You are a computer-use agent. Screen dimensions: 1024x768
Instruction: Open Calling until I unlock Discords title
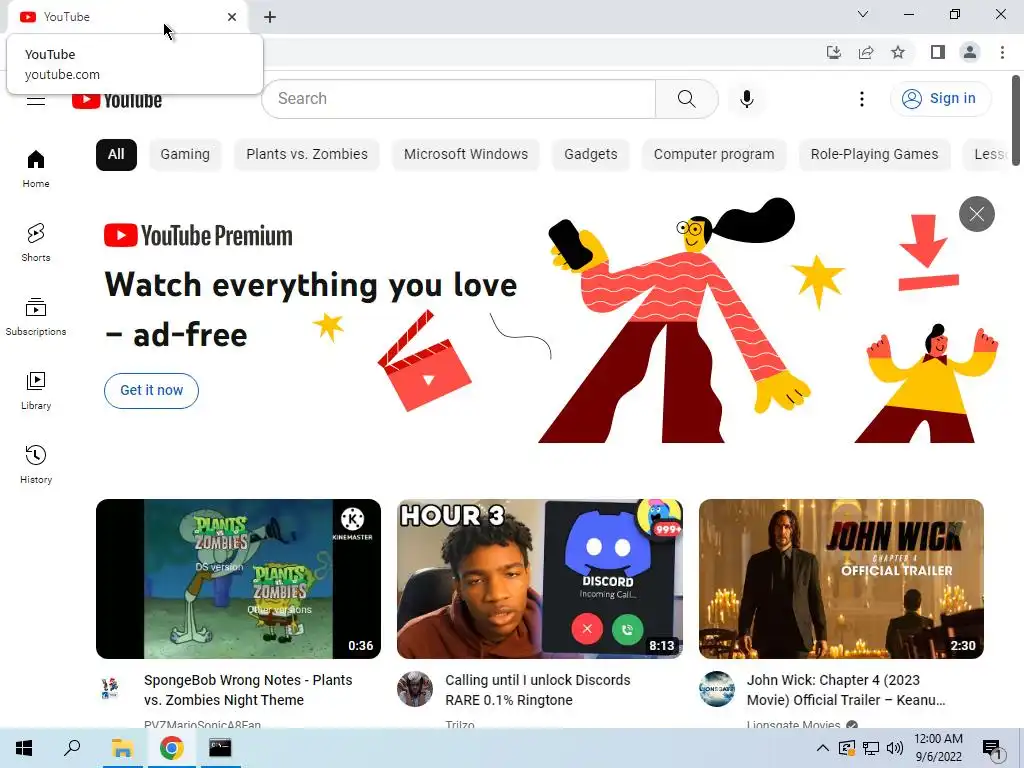click(538, 690)
